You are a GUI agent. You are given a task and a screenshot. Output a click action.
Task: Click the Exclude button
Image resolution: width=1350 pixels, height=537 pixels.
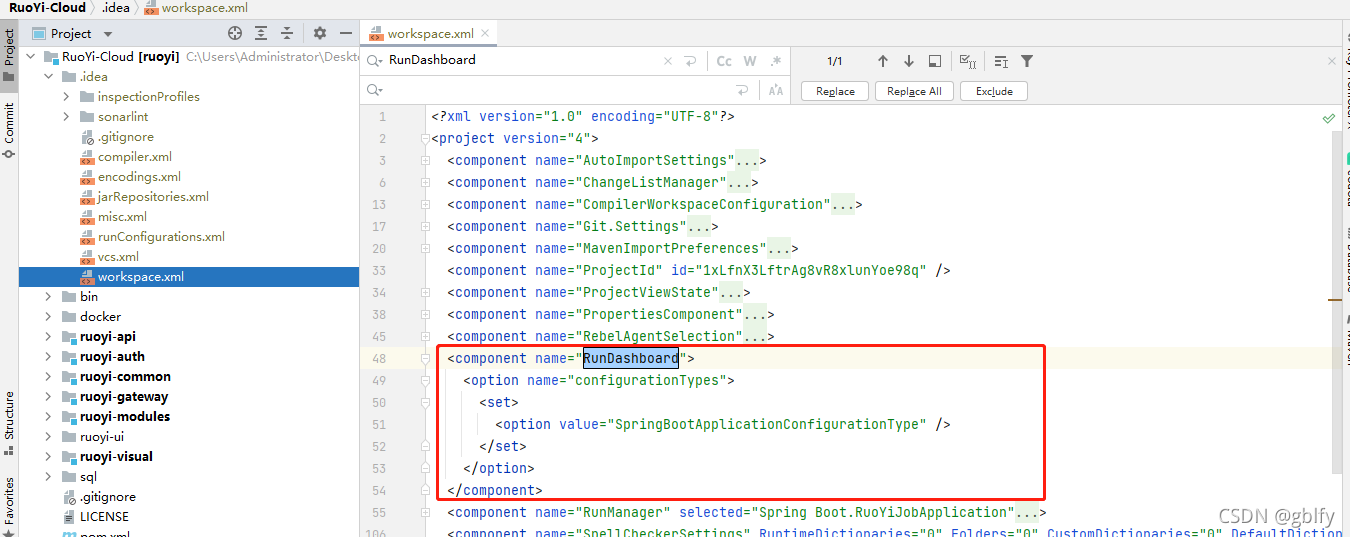point(994,91)
